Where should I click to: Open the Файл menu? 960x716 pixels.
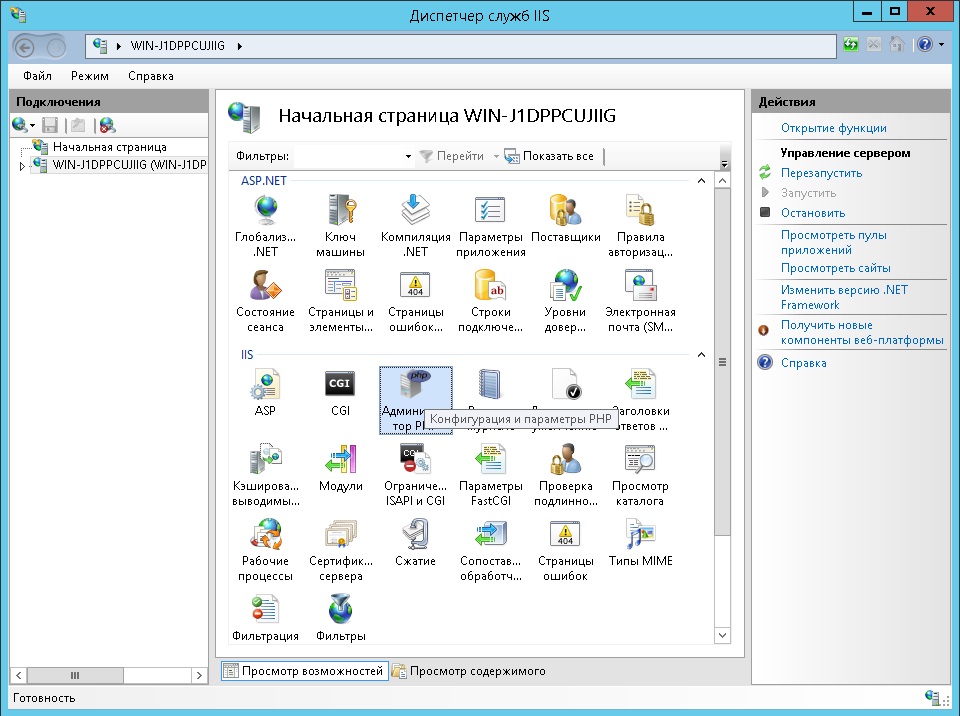coord(37,76)
